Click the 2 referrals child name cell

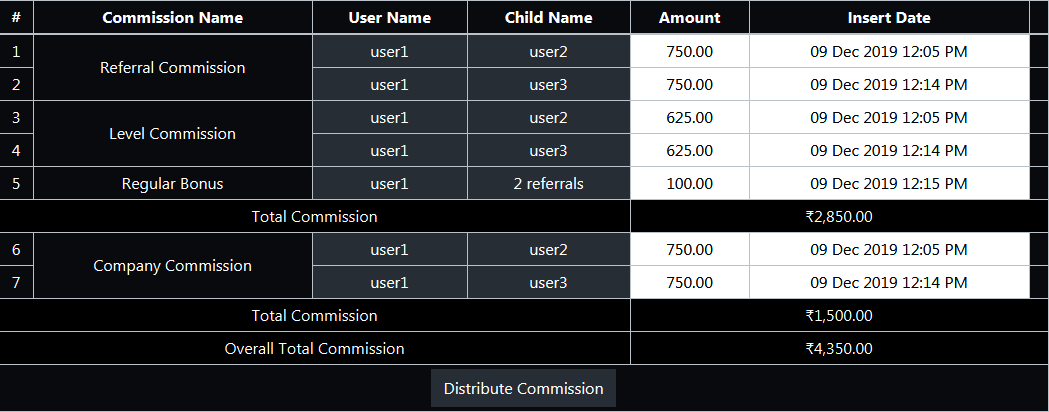549,183
